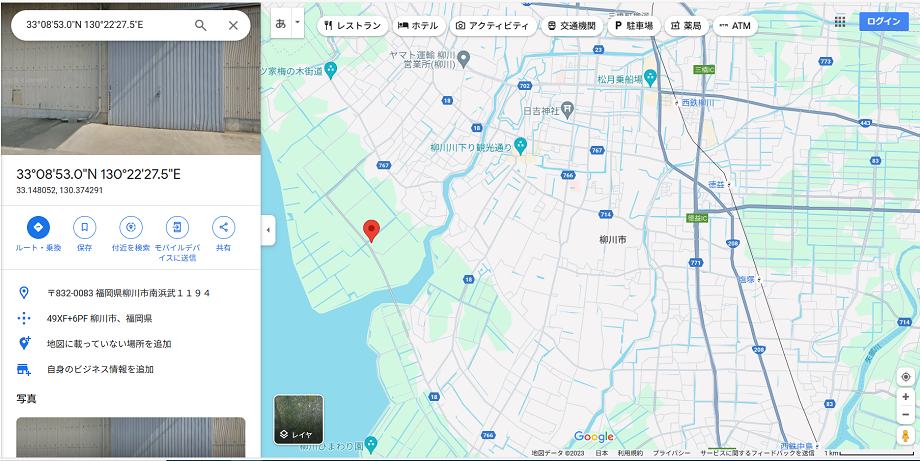This screenshot has height=461, width=920.
Task: Open the Google apps grid
Action: (839, 21)
